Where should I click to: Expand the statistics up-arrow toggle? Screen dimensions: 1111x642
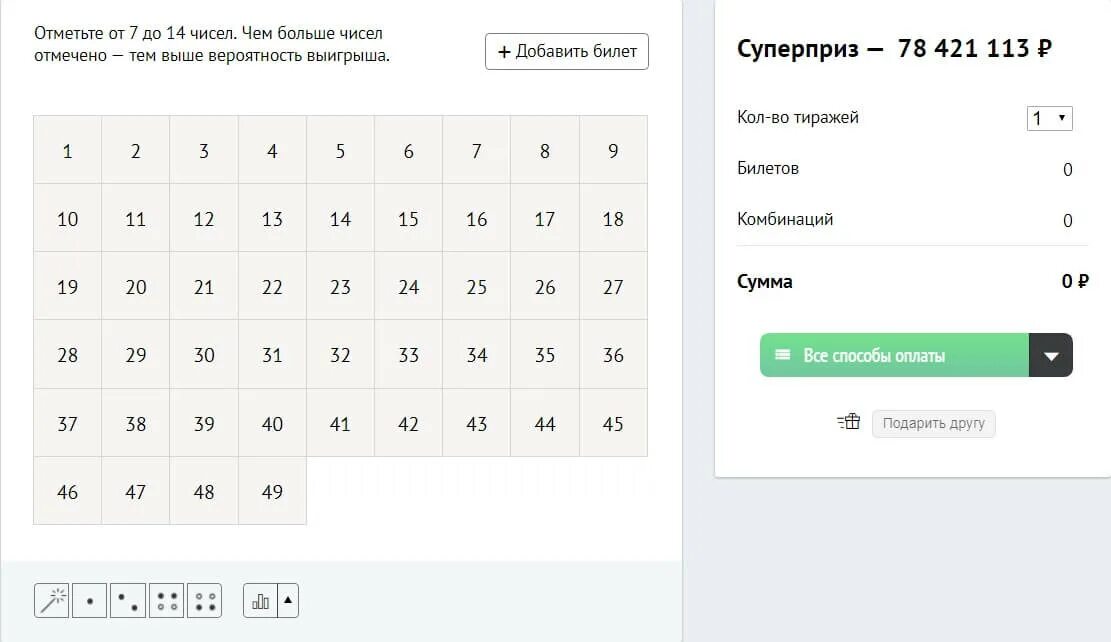(288, 601)
